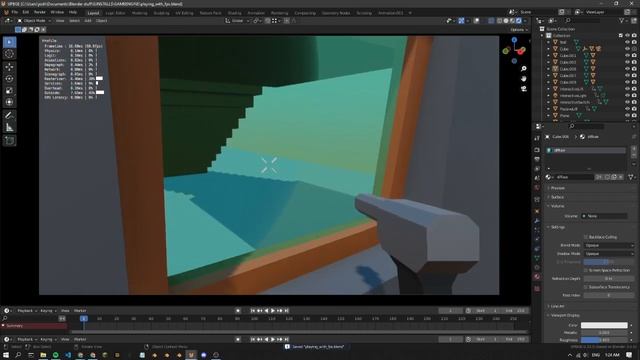Switch to rendered viewport shading
This screenshot has width=640, height=360.
pyautogui.click(x=519, y=20)
